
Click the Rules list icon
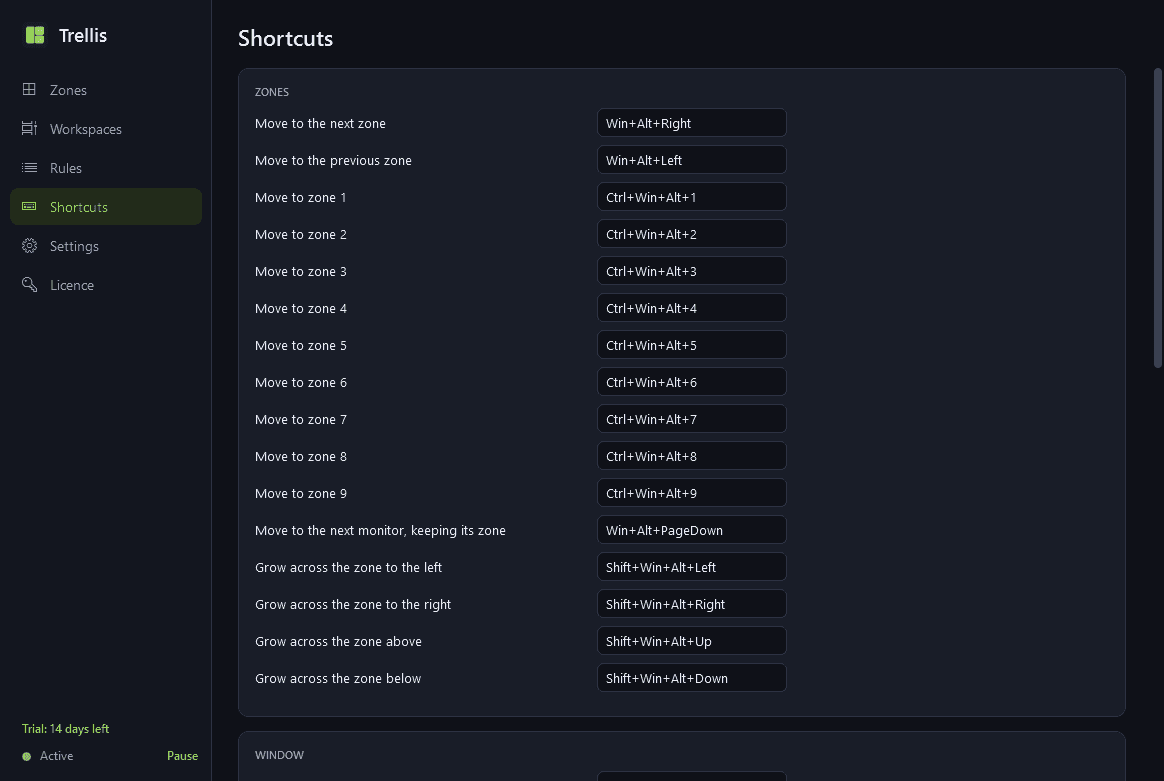coord(29,168)
